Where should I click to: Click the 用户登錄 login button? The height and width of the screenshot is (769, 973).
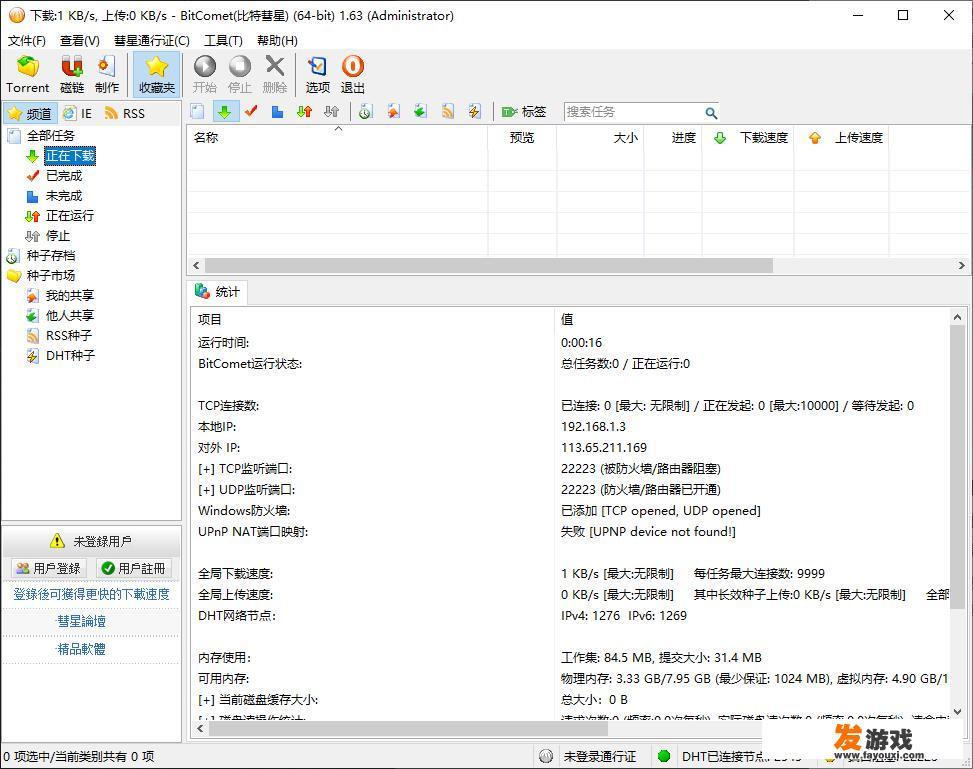[x=49, y=569]
